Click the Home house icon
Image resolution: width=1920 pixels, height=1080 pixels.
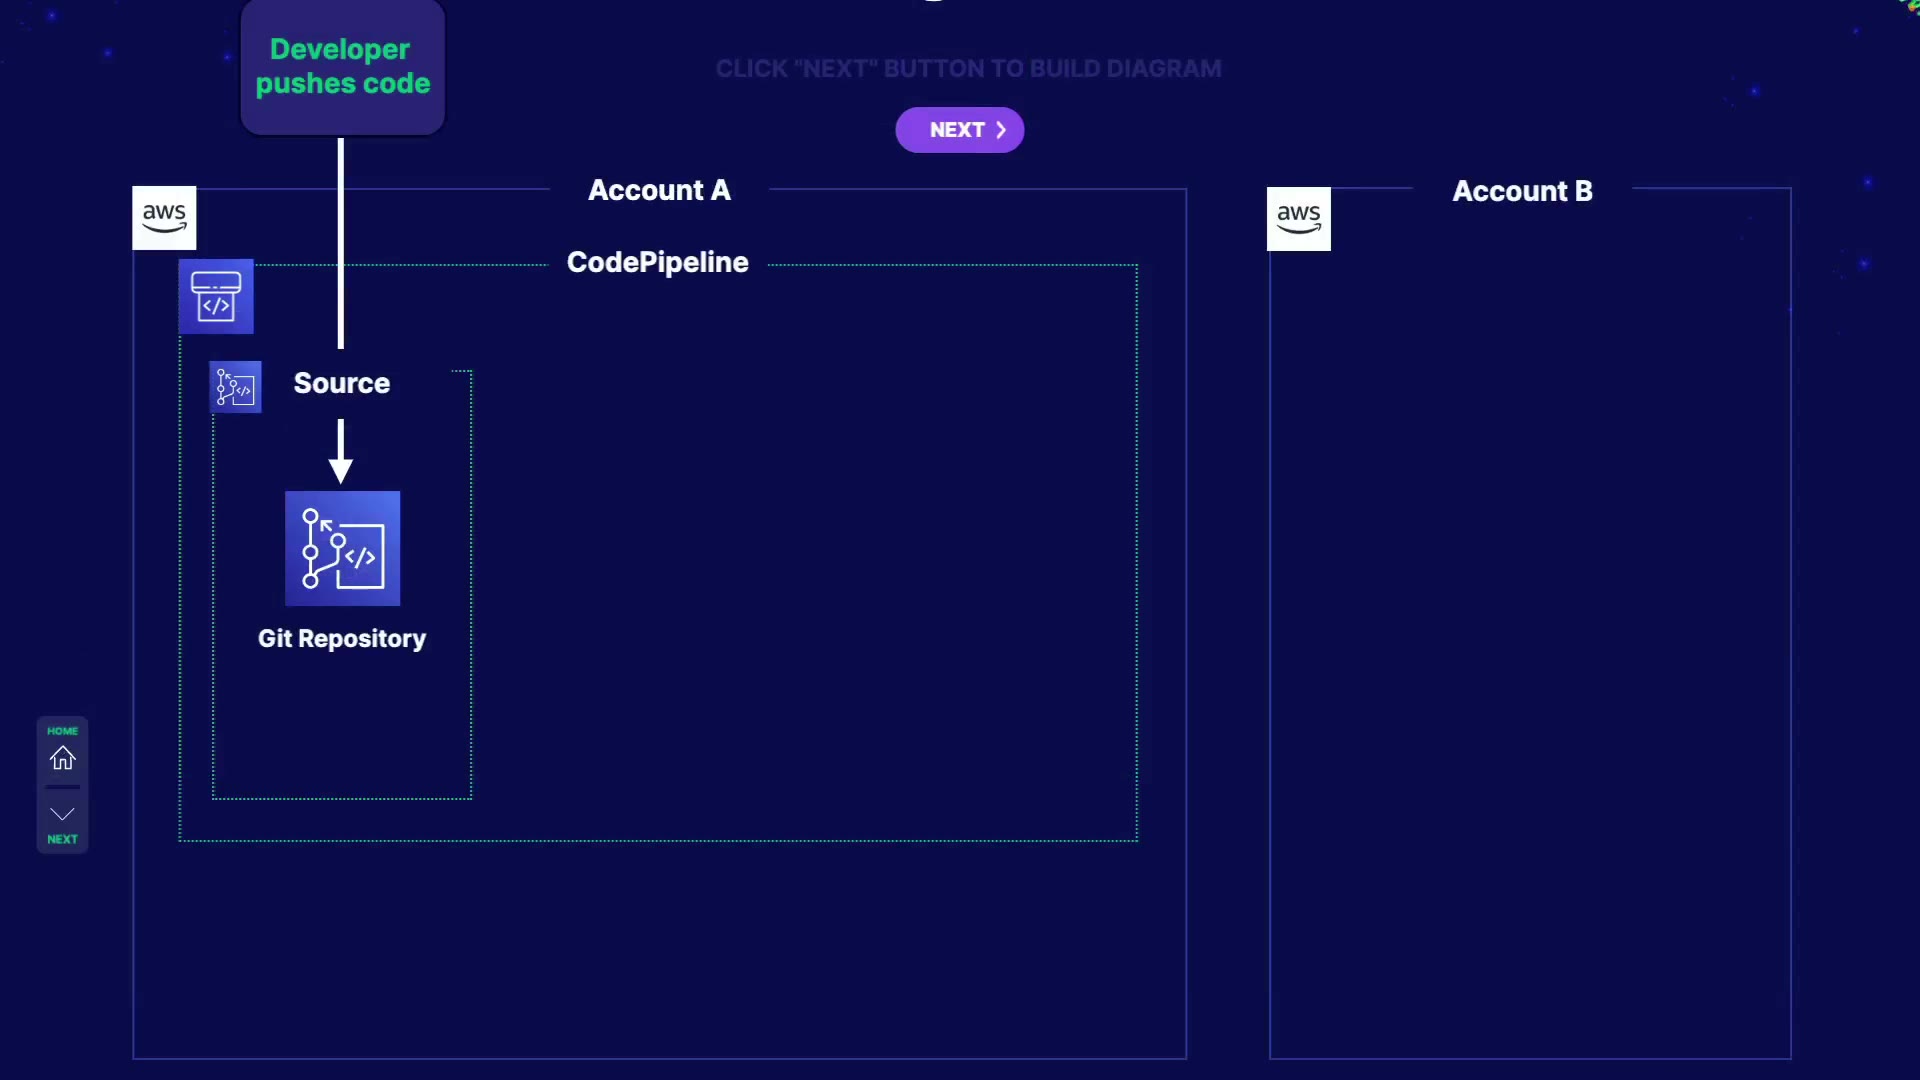(62, 758)
